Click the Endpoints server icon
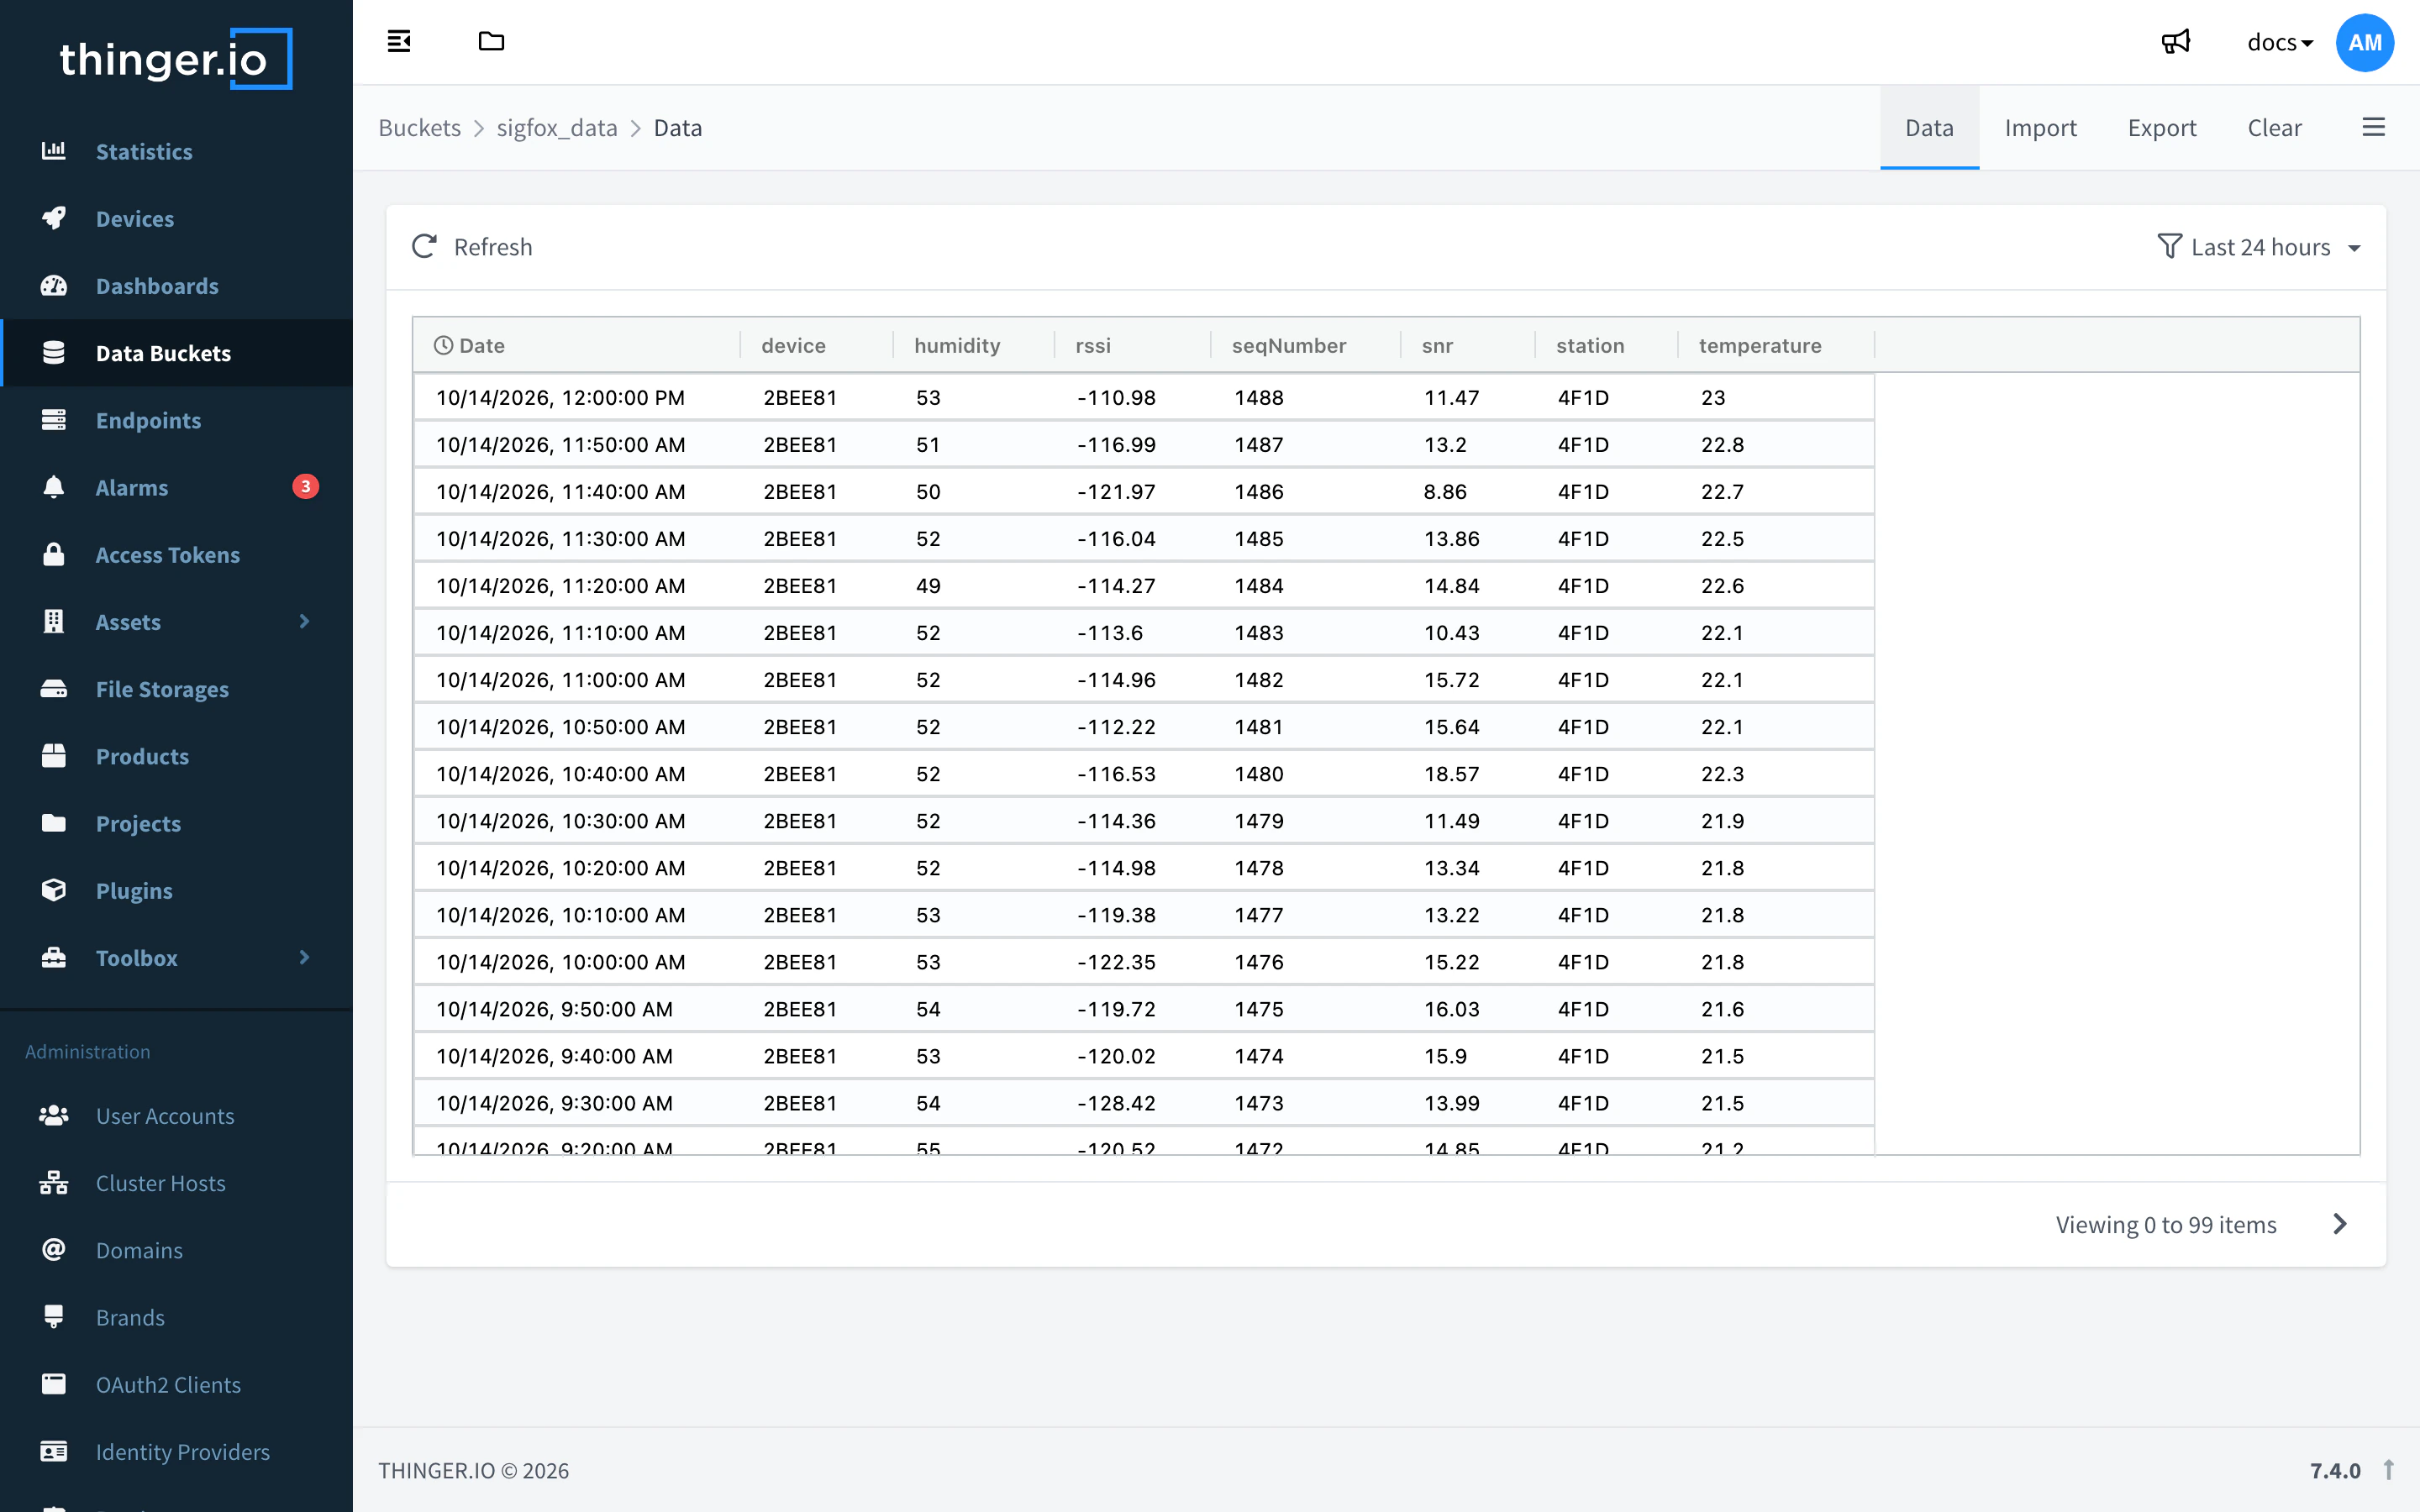 click(53, 420)
